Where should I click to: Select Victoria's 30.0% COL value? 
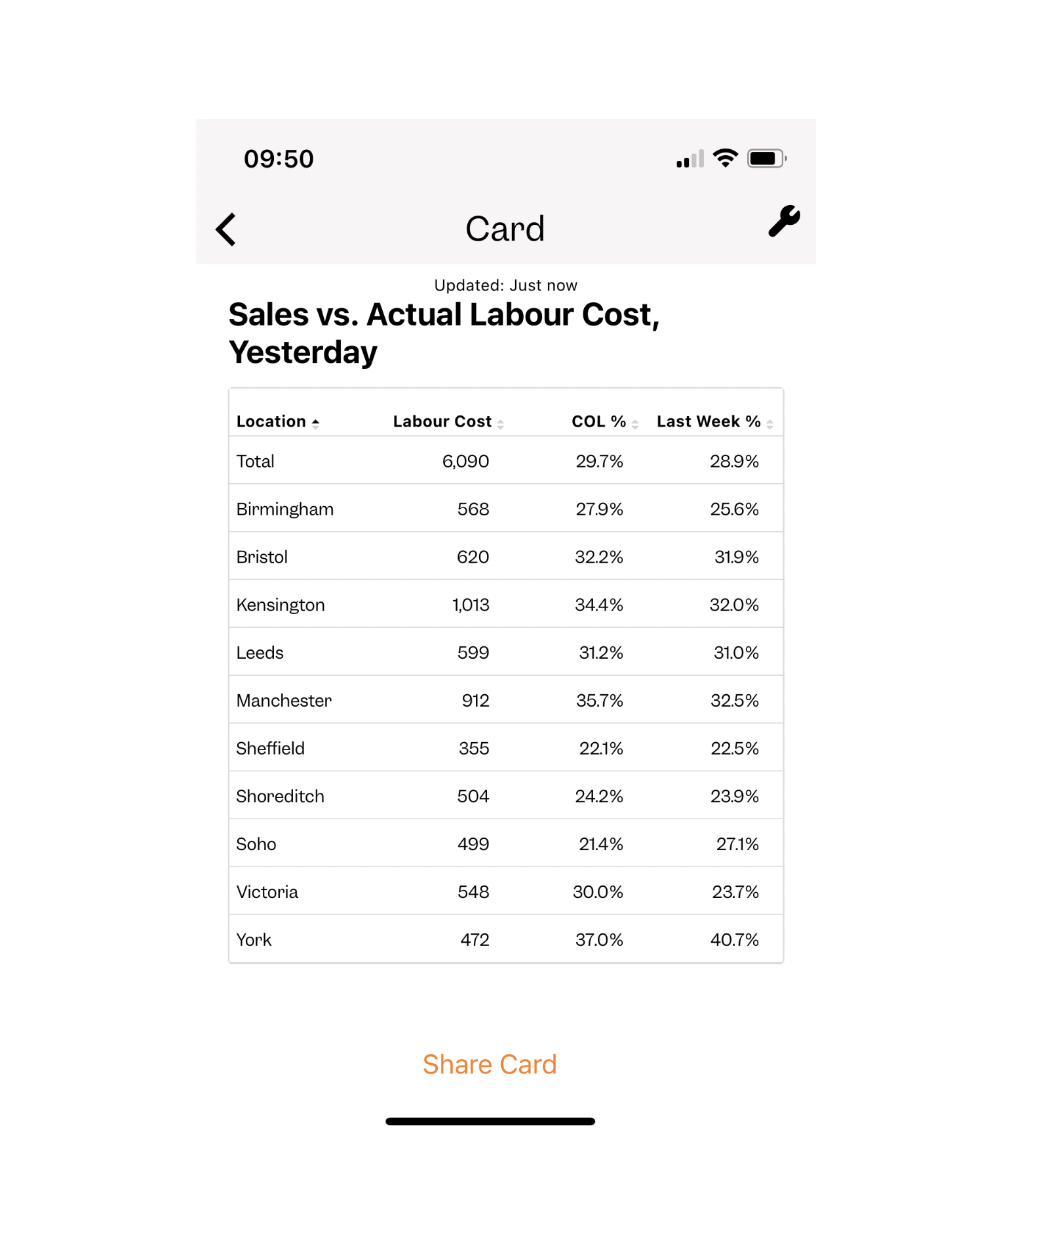coord(598,892)
